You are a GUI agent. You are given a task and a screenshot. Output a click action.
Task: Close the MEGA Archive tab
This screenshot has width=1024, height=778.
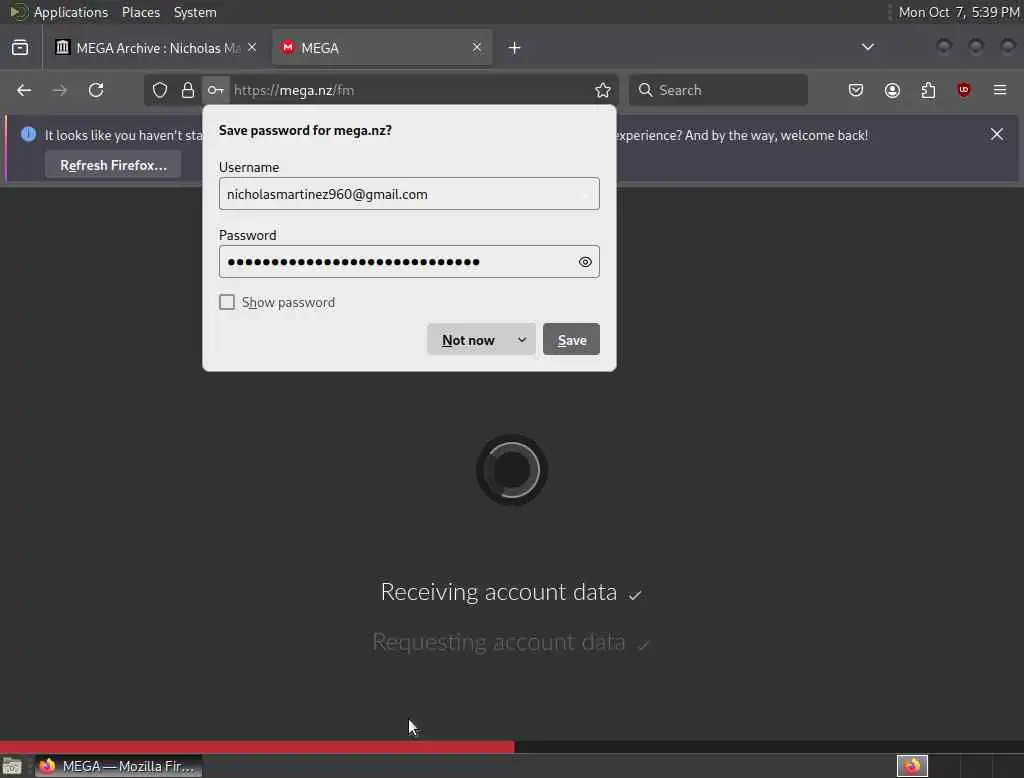(x=252, y=48)
